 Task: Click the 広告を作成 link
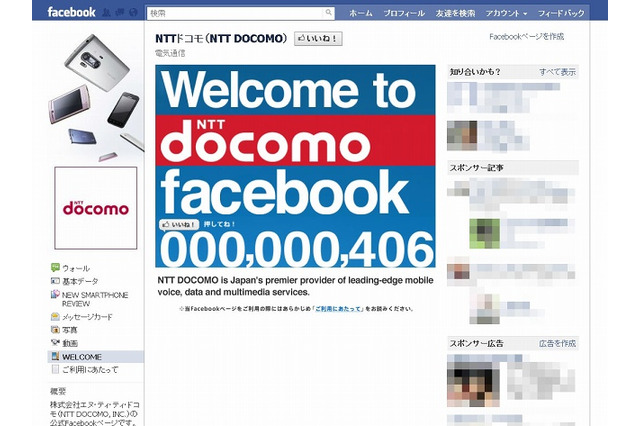pos(557,344)
